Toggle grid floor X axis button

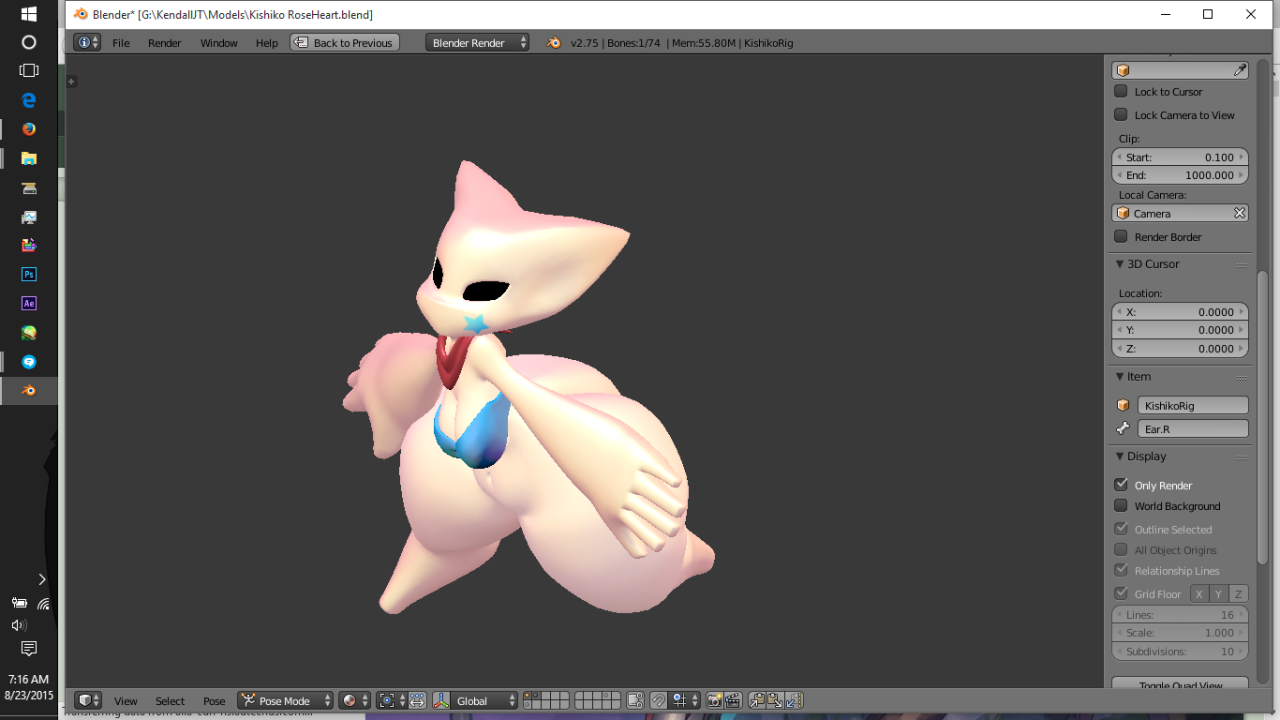pos(1199,594)
